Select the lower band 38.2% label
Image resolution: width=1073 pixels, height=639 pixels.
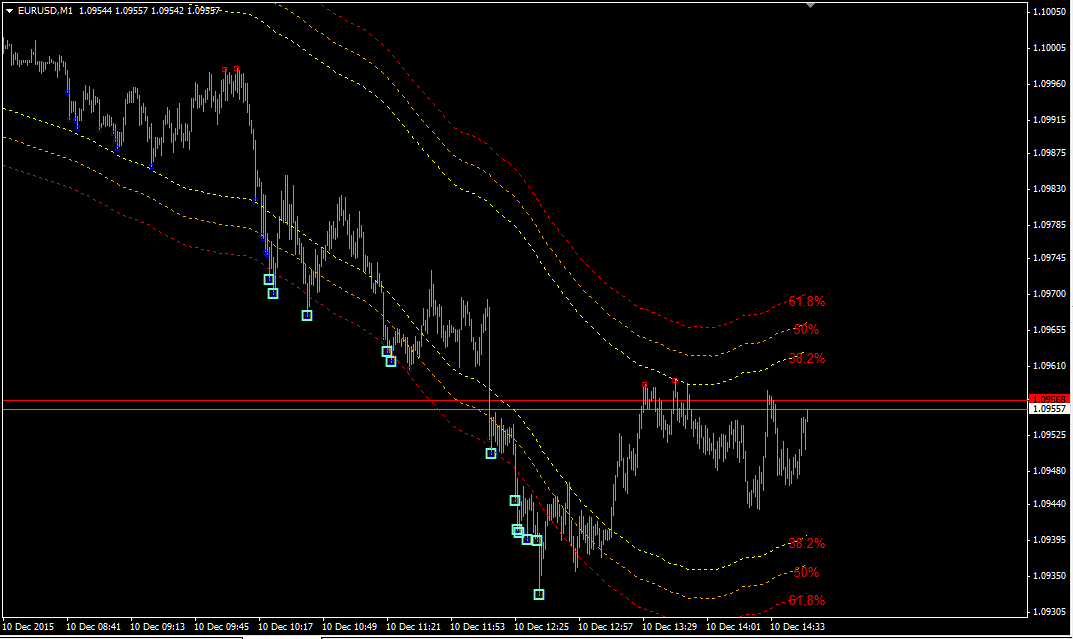tap(806, 543)
